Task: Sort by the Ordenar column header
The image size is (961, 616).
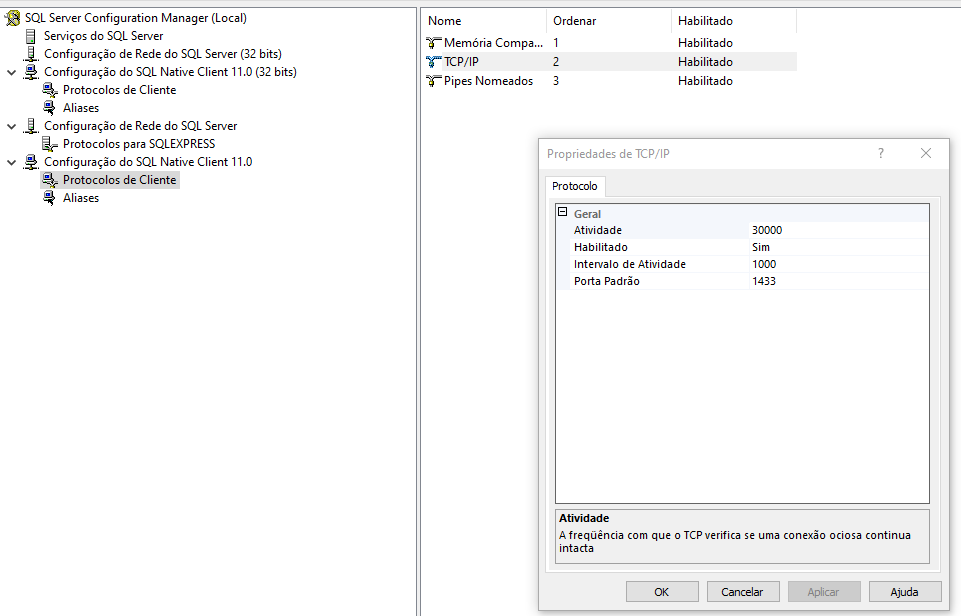Action: [x=609, y=21]
